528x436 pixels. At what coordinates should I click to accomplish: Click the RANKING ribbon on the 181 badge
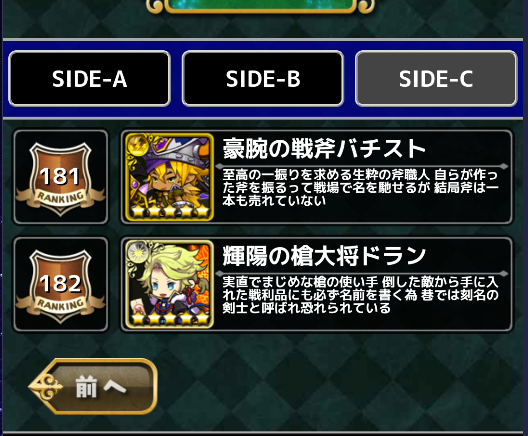pyautogui.click(x=61, y=198)
